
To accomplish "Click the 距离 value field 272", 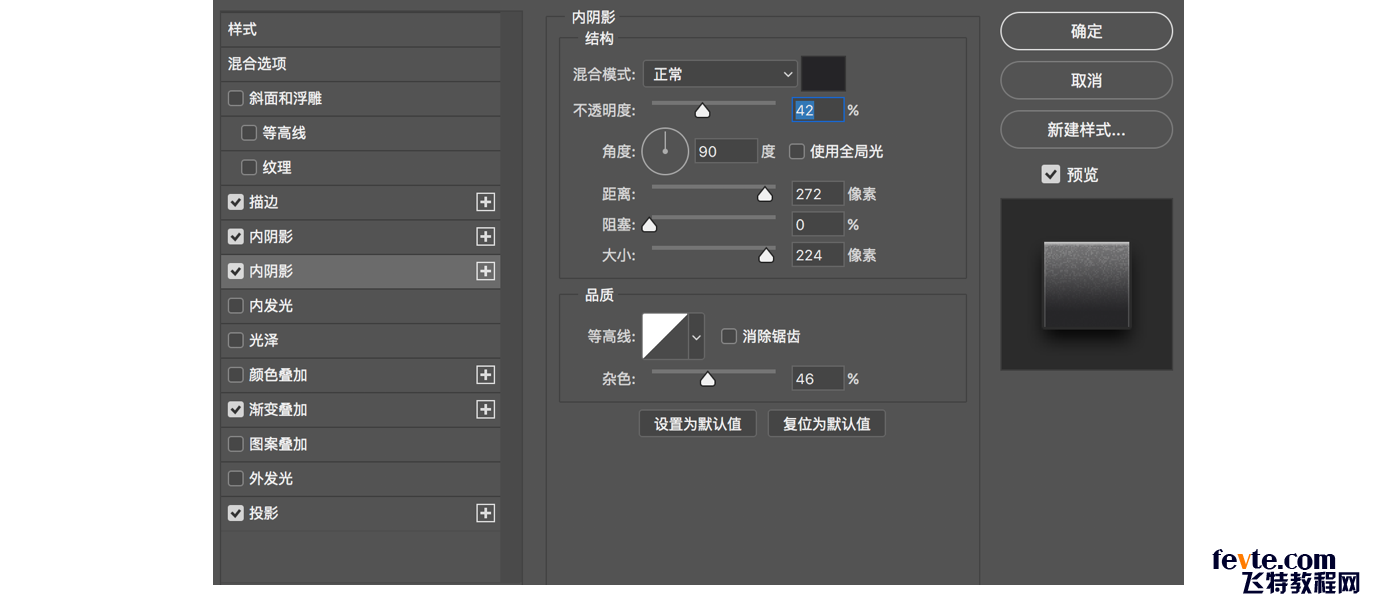I will [818, 194].
